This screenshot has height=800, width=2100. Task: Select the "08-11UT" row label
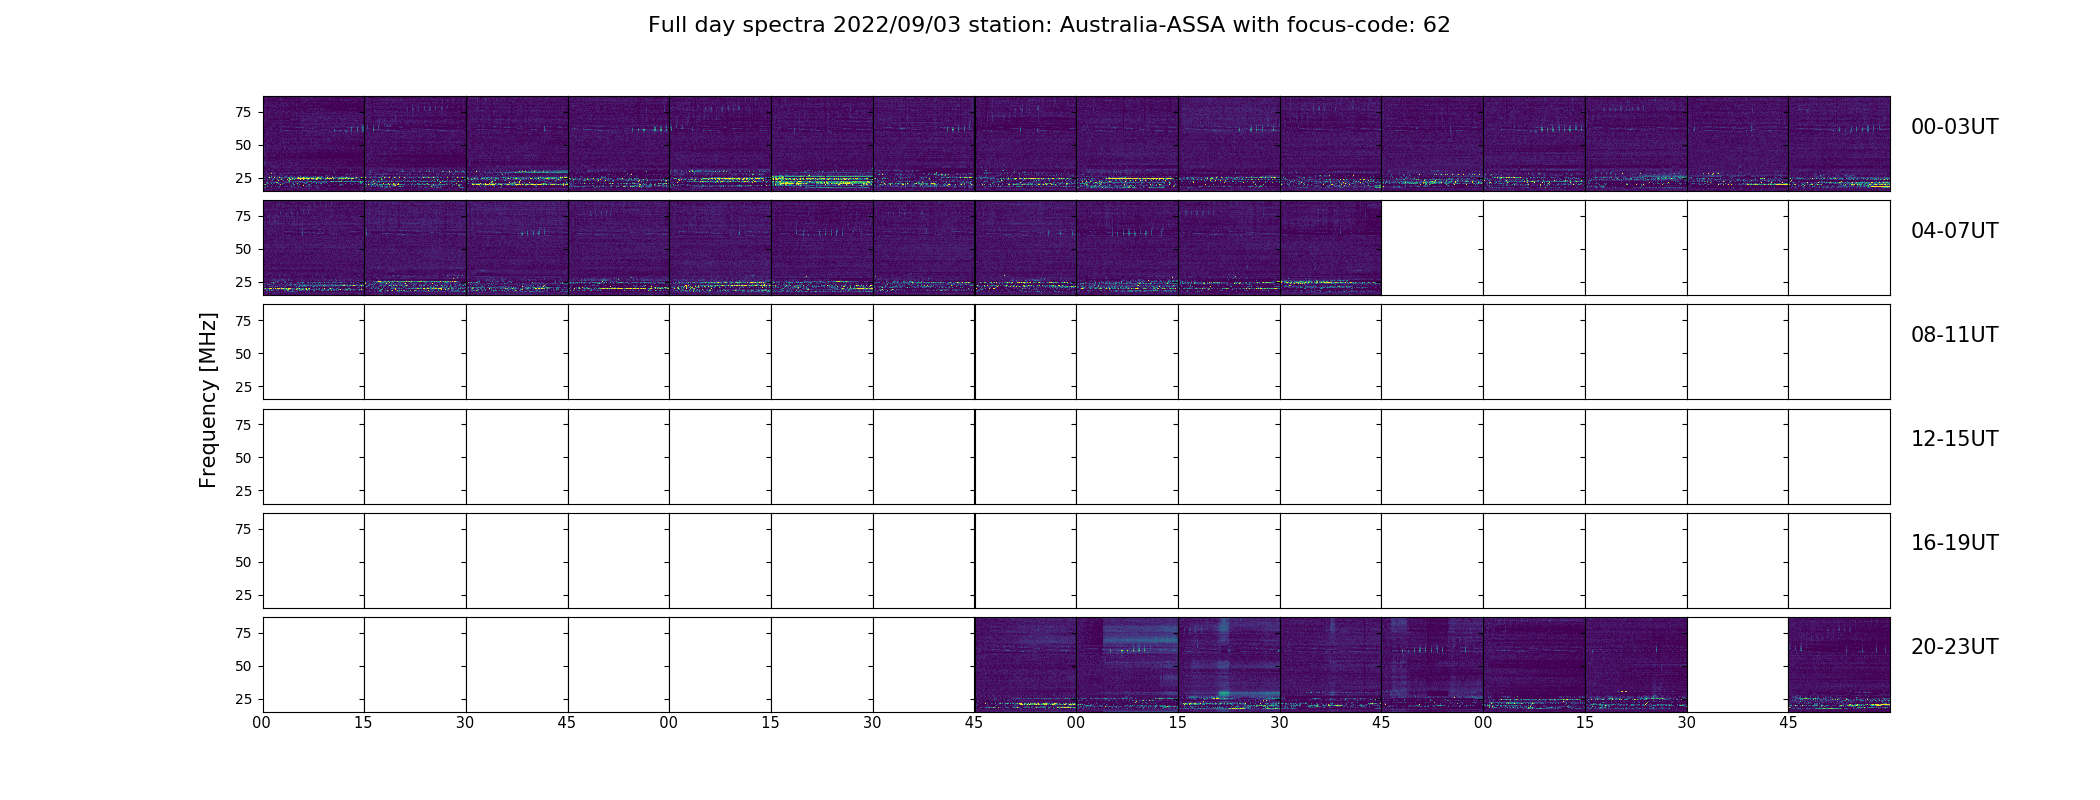(x=1954, y=335)
